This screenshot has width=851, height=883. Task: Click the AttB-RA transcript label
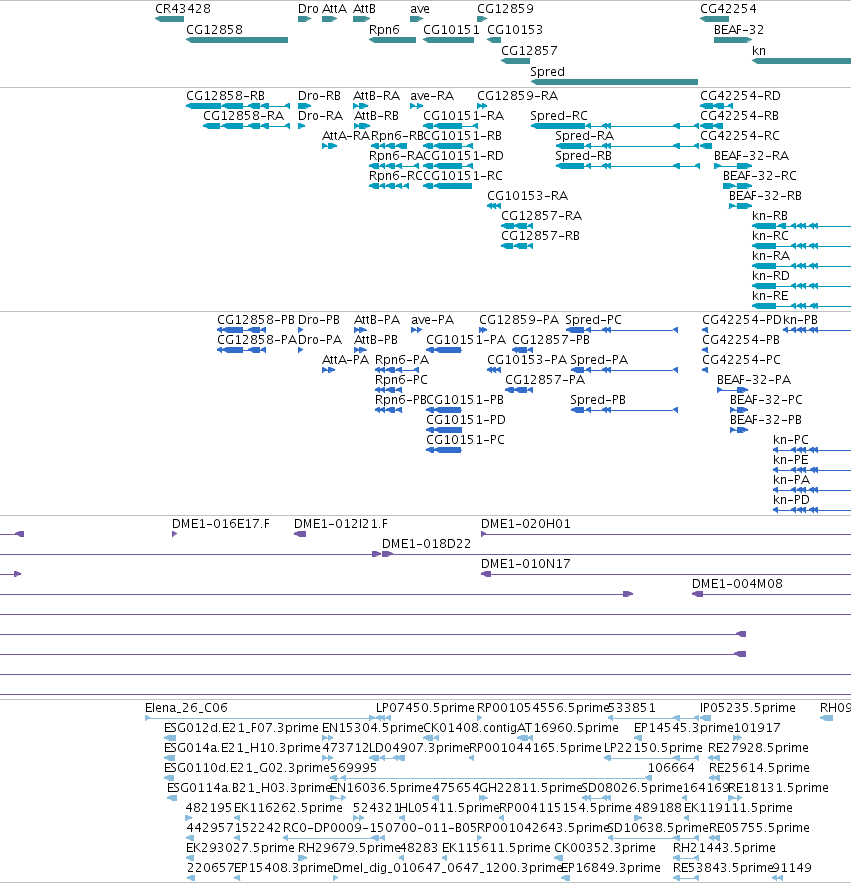(x=376, y=96)
